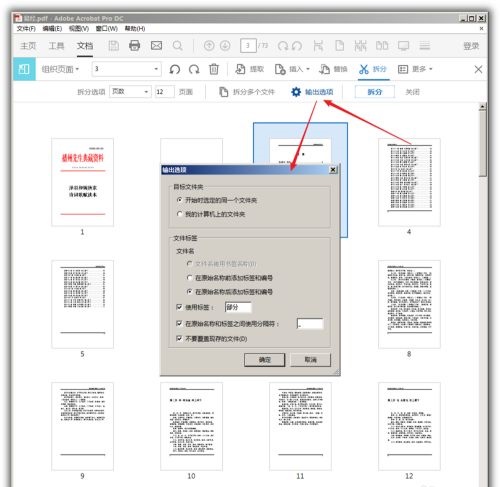The width and height of the screenshot is (500, 487).
Task: Select page 4 thumbnail
Action: [409, 182]
